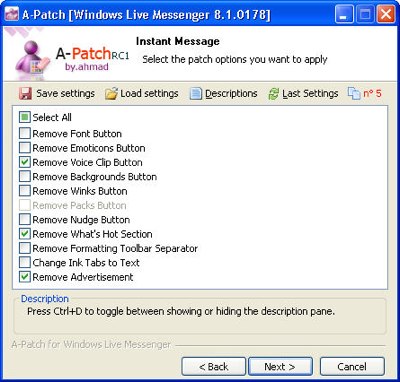Select the n° 5 toolbar label
Screen dimensions: 400x382
coord(372,94)
